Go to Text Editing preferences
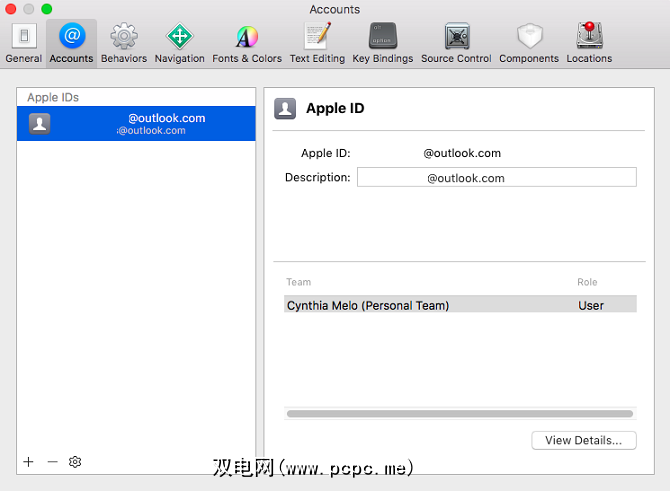 click(x=317, y=43)
